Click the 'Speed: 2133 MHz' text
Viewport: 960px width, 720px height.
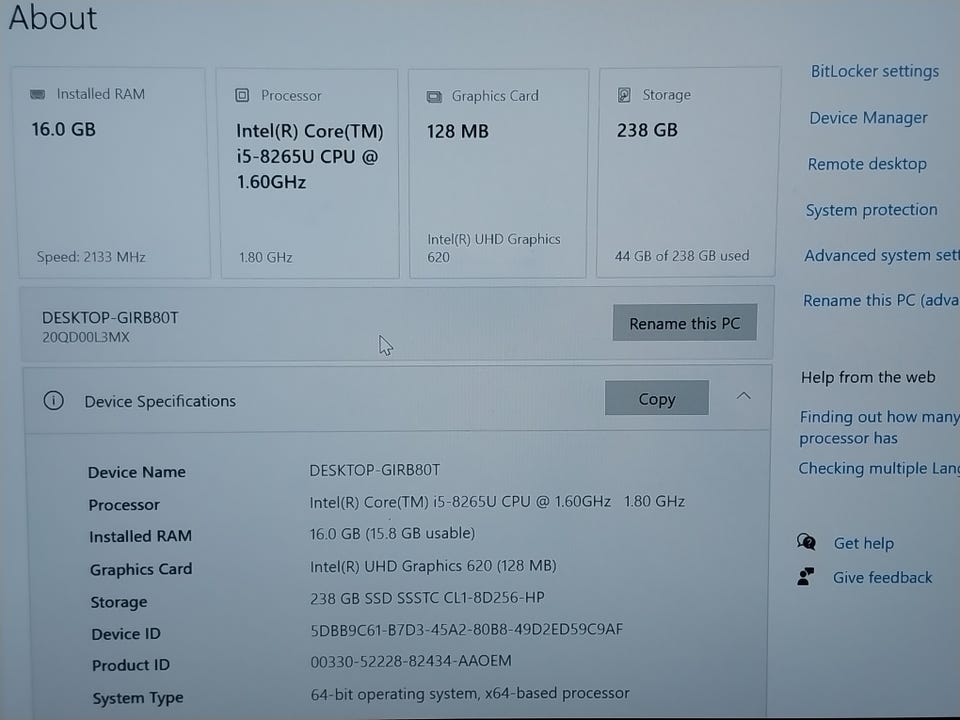(91, 257)
